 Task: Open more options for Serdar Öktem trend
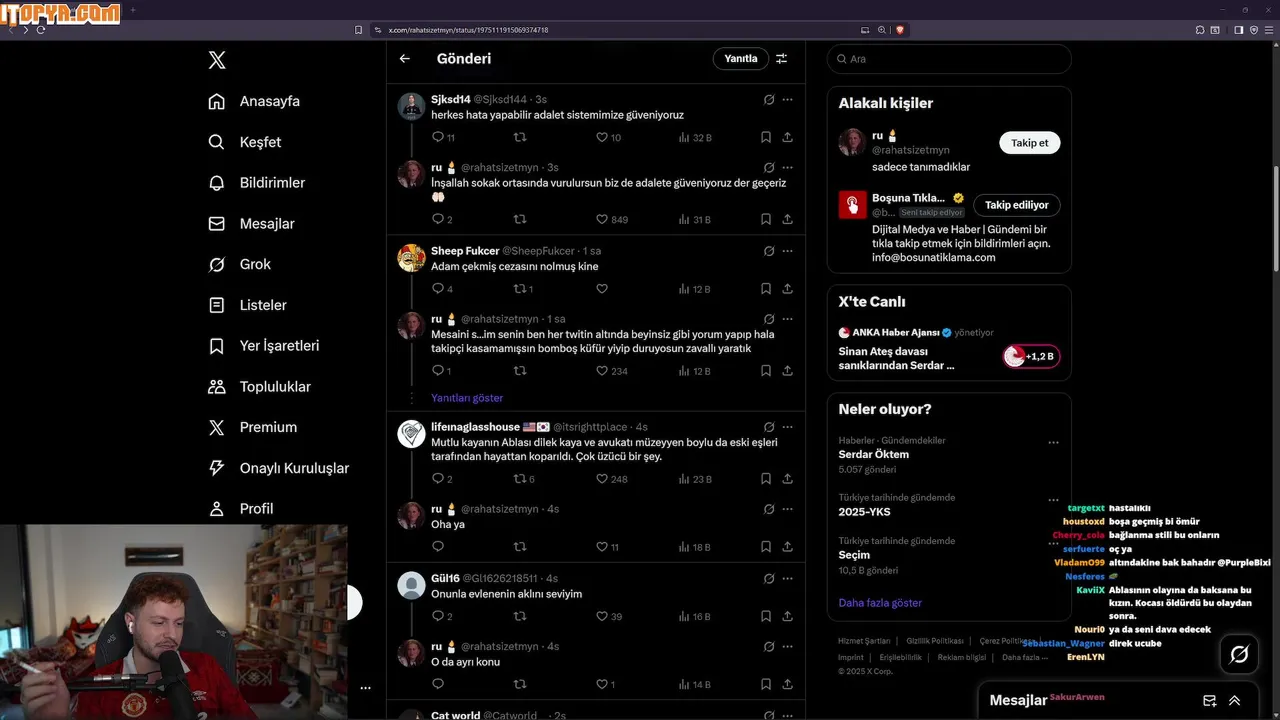(1053, 442)
